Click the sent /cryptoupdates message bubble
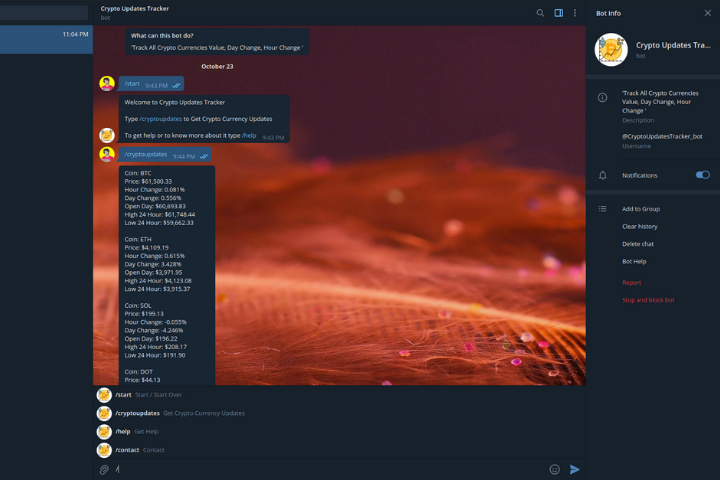 point(165,154)
